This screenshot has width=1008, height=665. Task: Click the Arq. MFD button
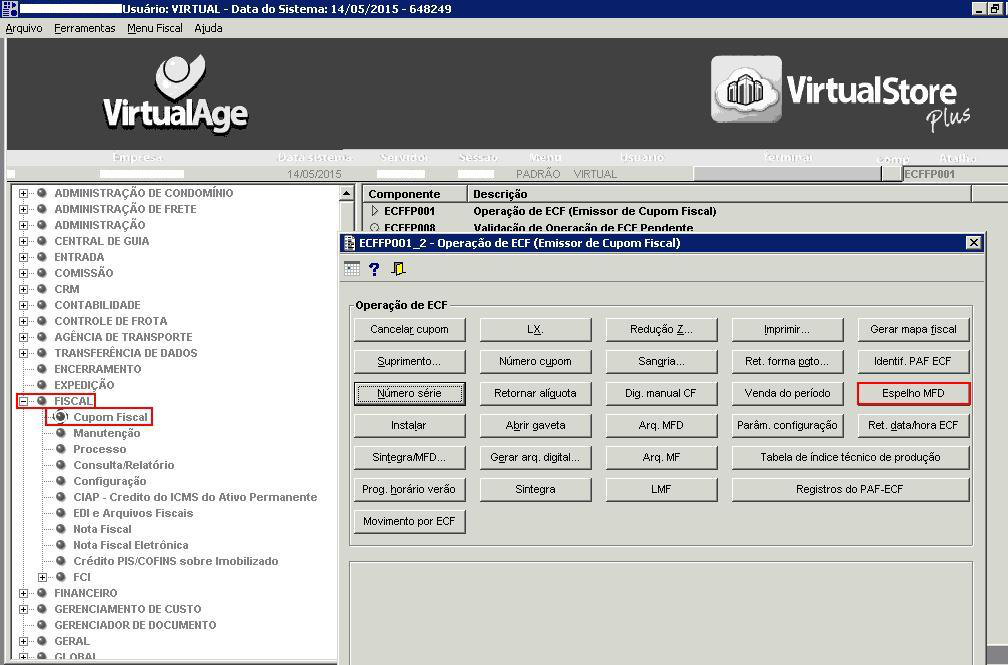(662, 426)
